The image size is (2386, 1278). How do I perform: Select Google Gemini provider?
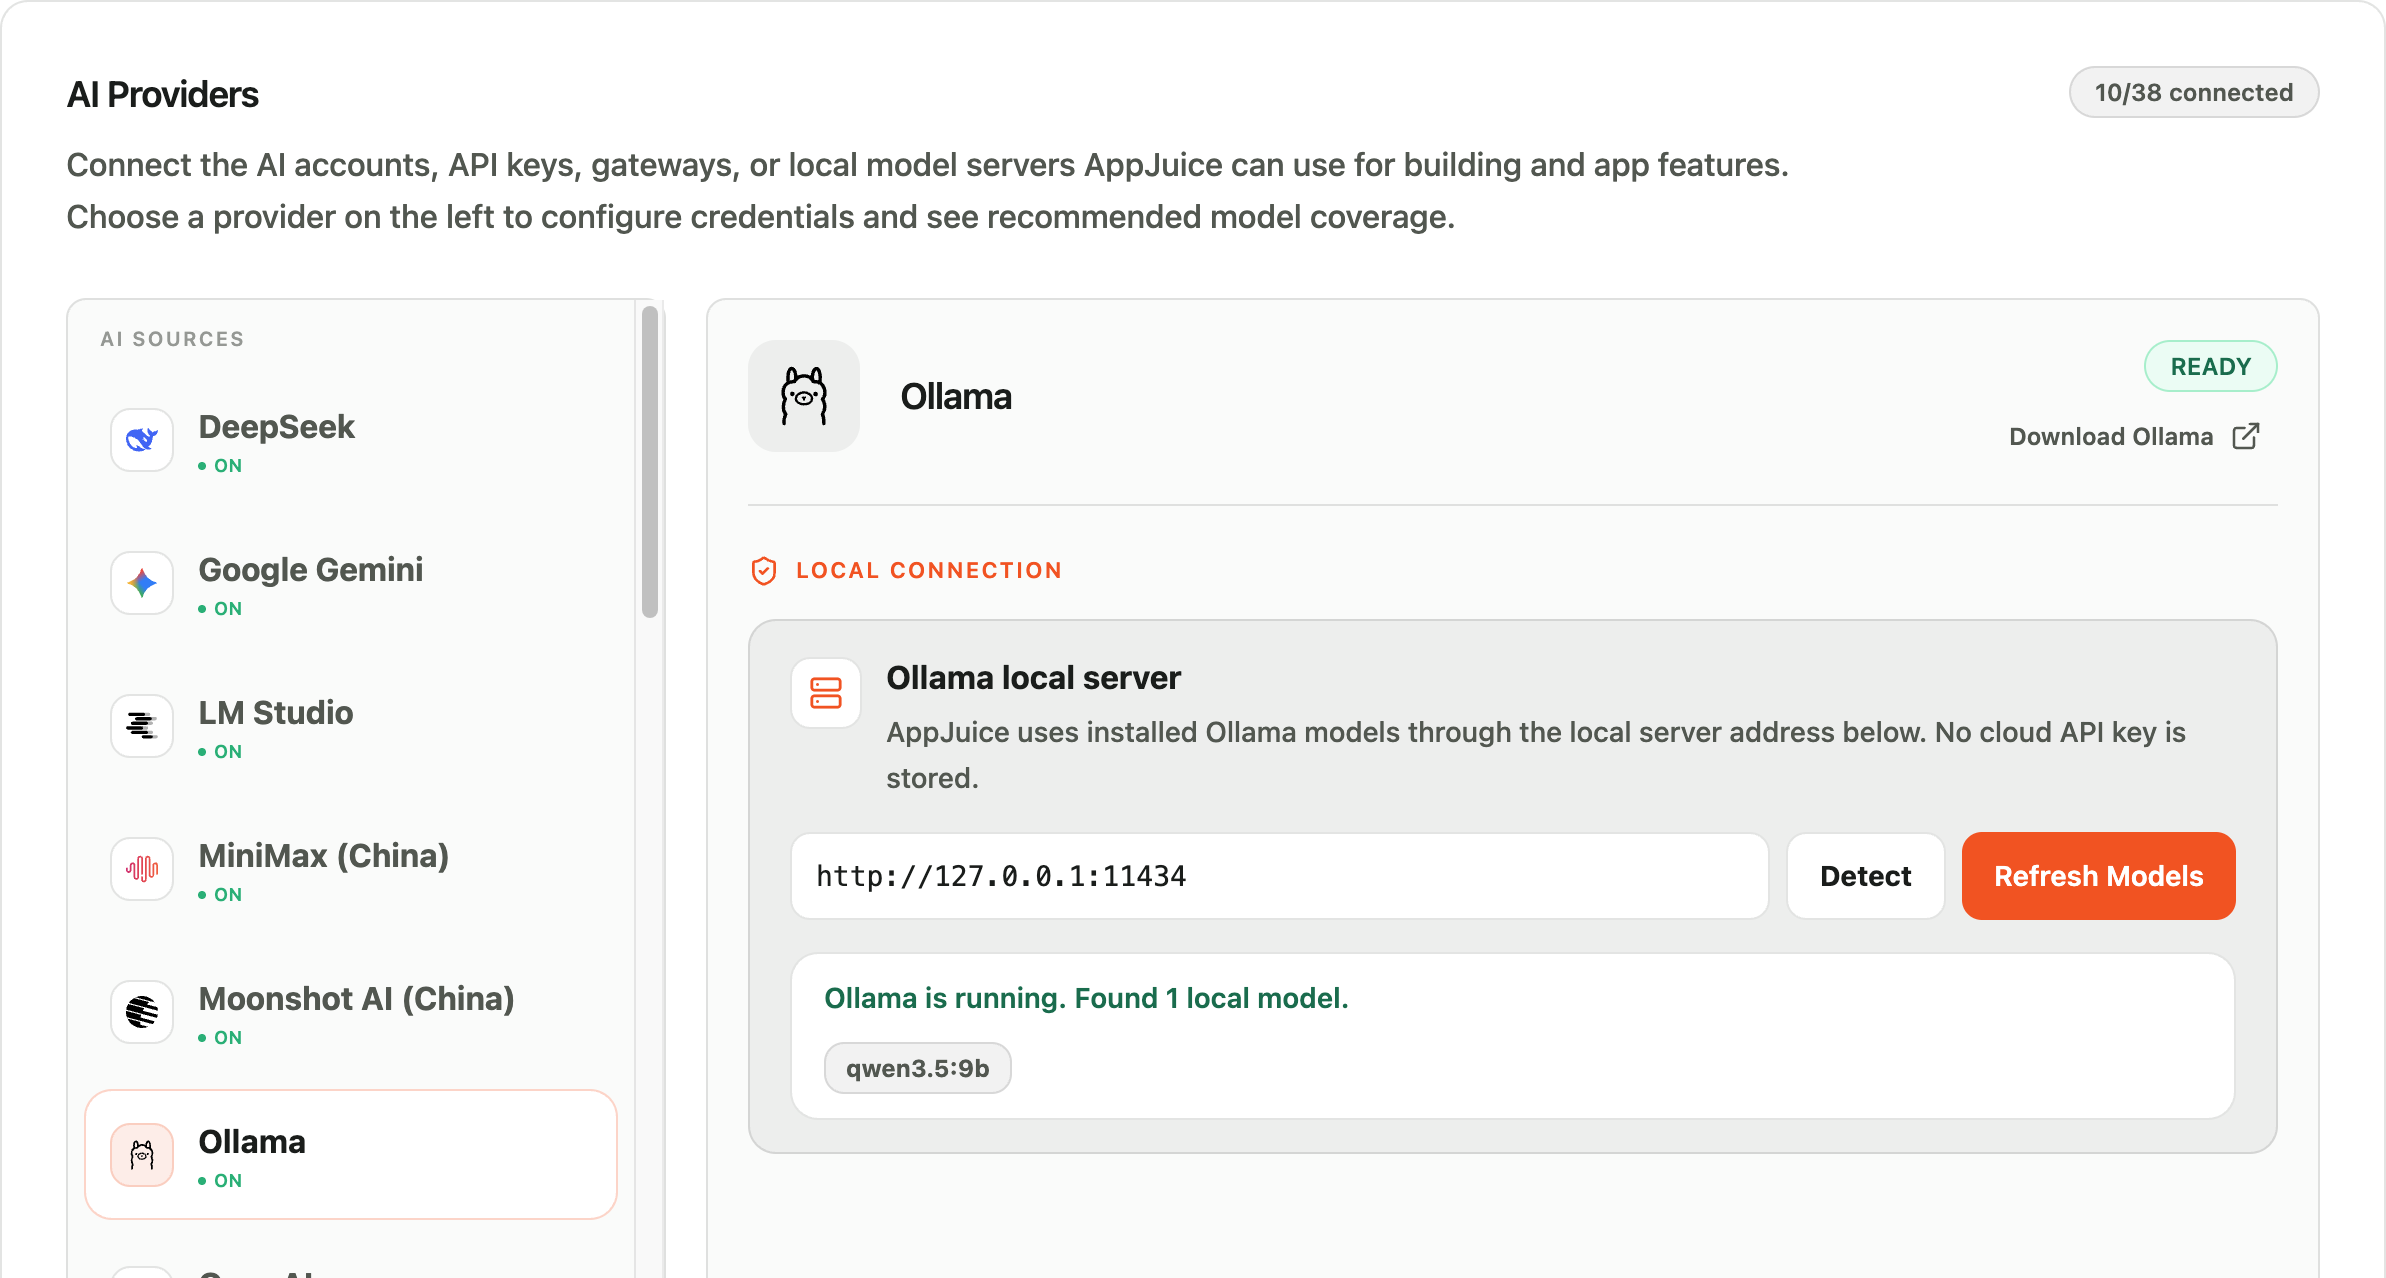351,583
